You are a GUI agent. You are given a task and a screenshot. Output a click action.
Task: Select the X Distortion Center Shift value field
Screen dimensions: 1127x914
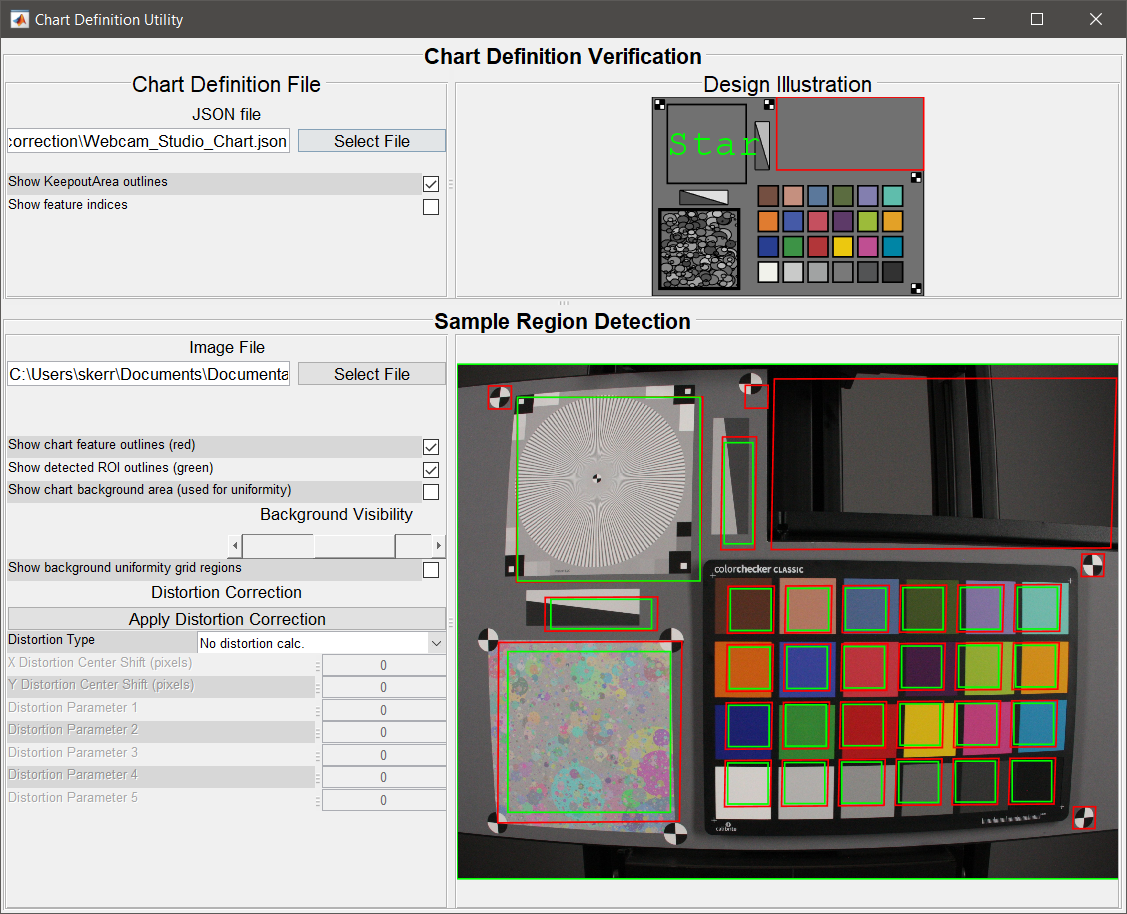pyautogui.click(x=384, y=664)
